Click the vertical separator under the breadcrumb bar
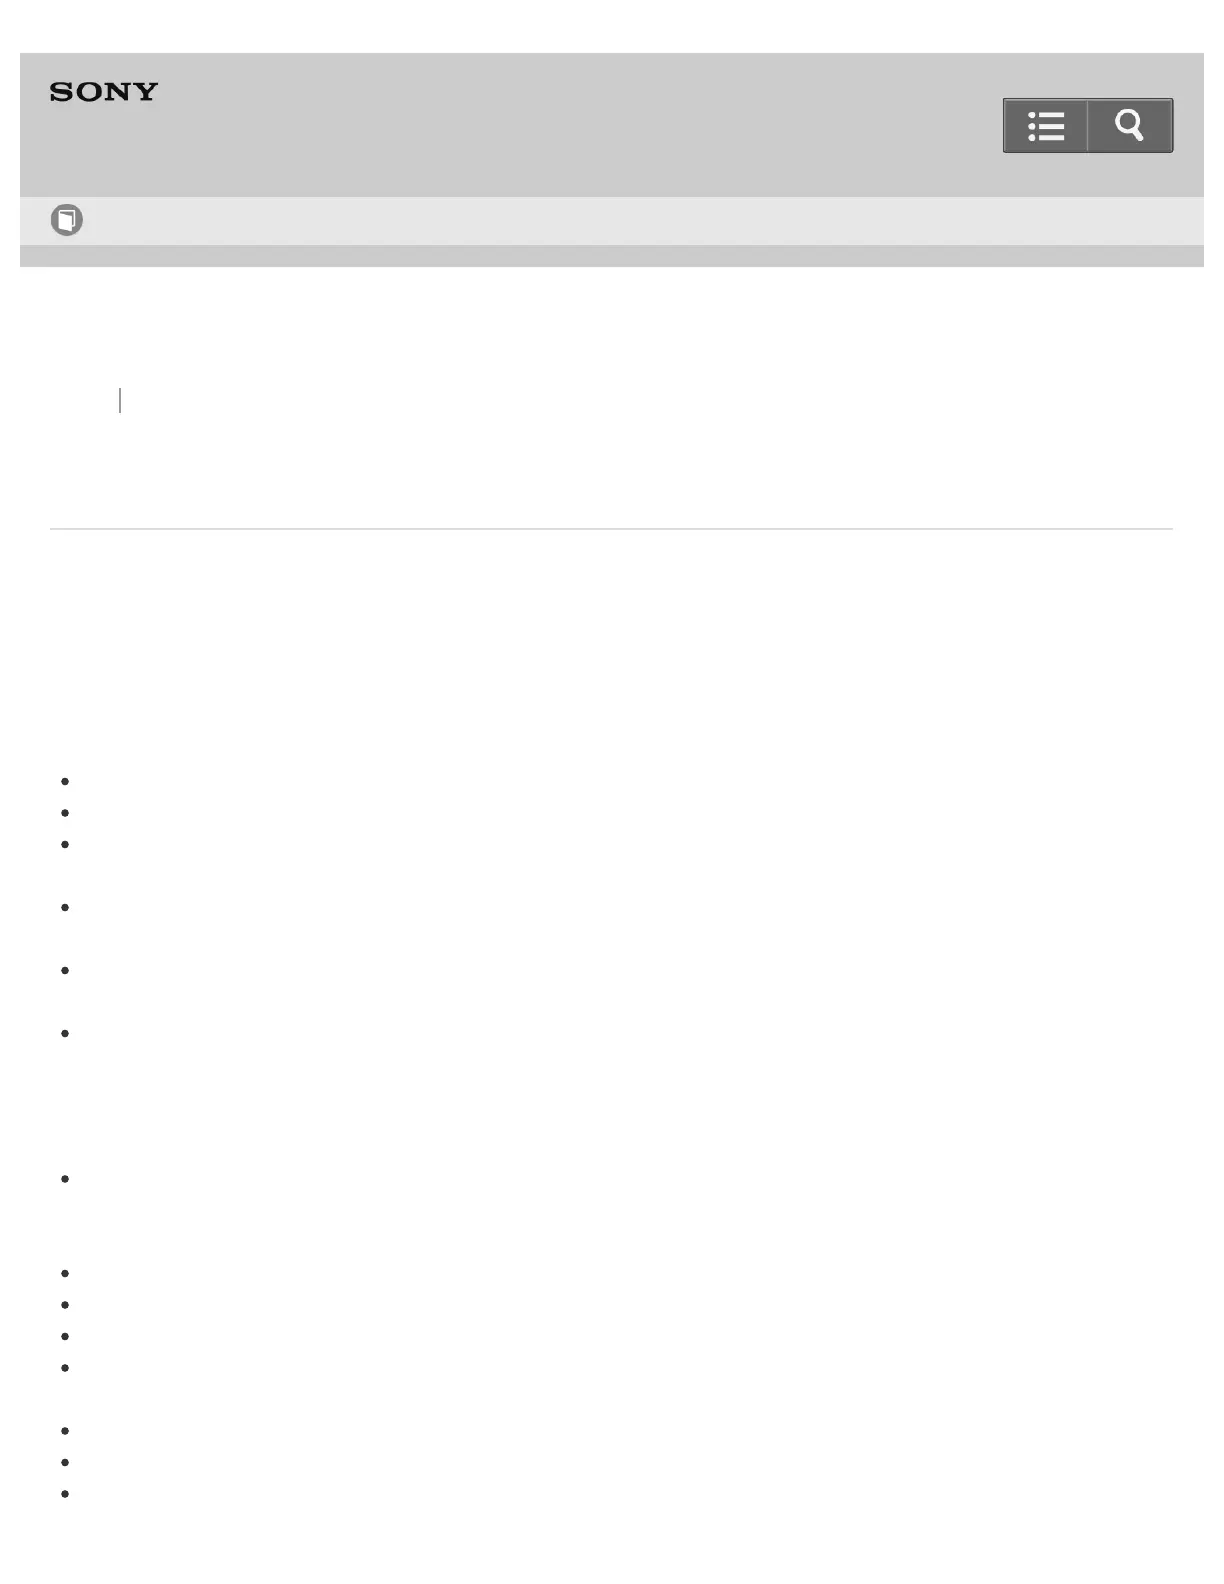Viewport: 1224px width, 1584px height. 120,400
